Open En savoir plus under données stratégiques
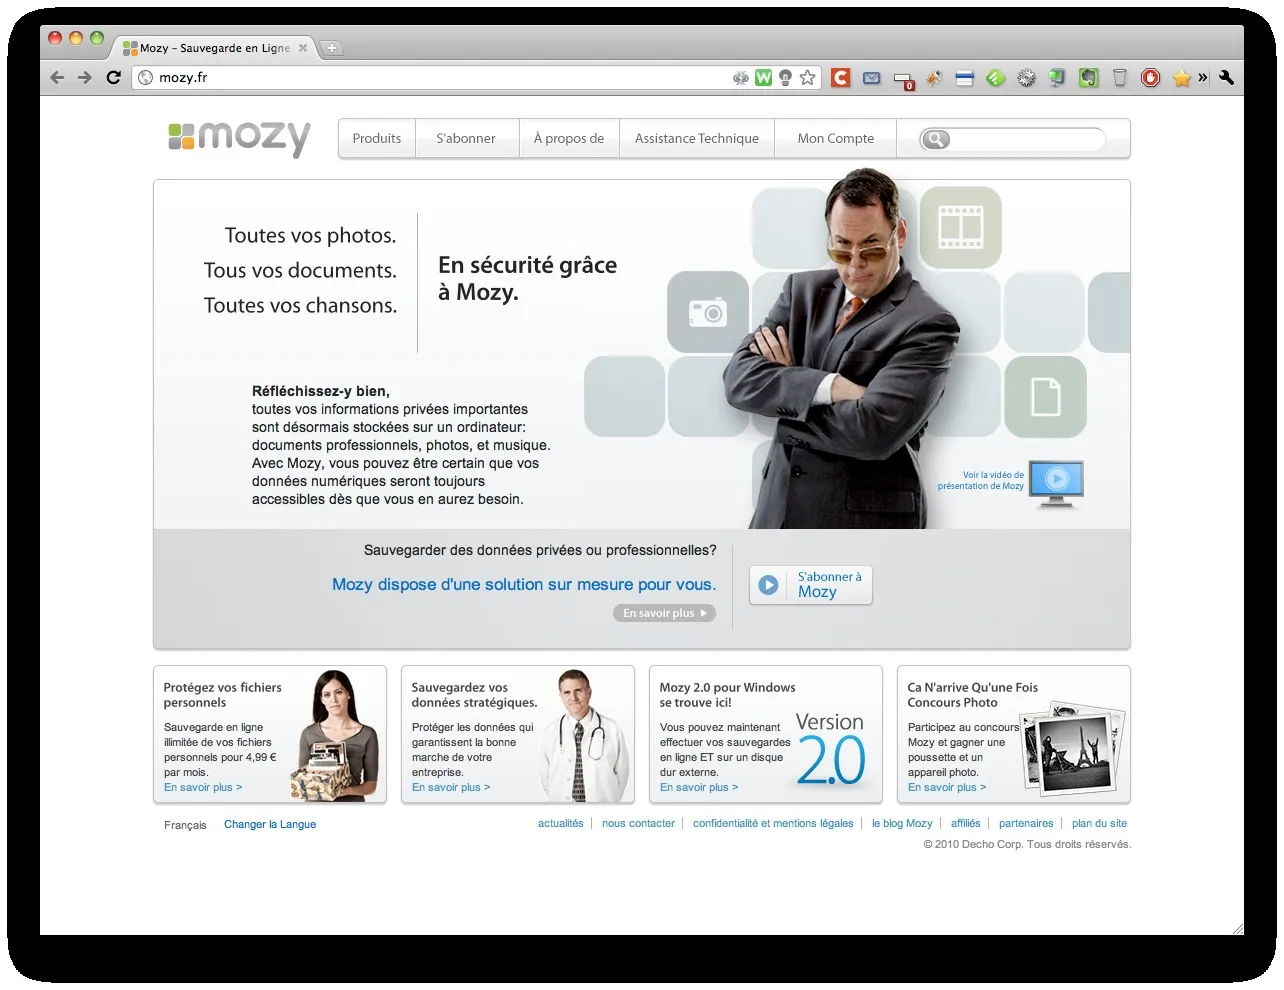The image size is (1284, 990). 451,788
